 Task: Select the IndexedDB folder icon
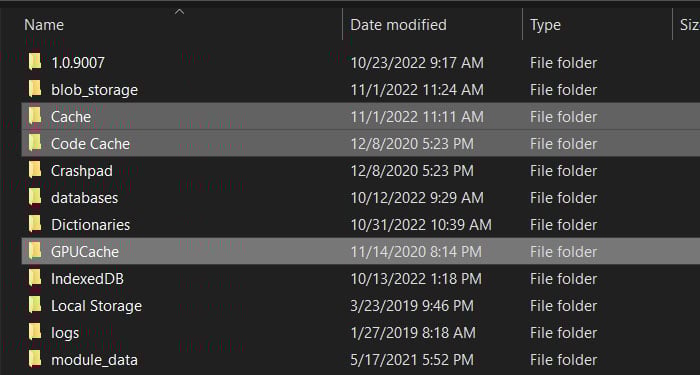point(35,278)
